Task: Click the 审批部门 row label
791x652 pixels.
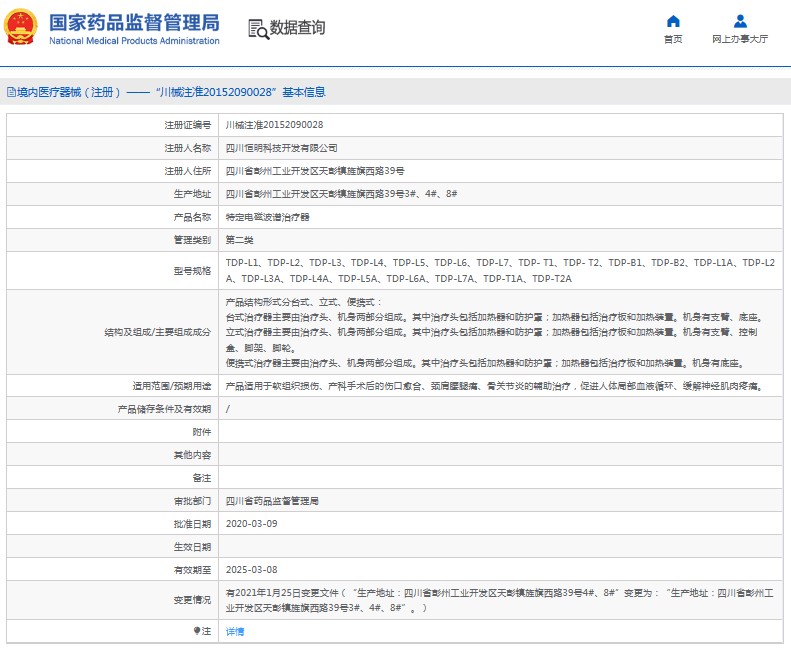Action: click(x=192, y=501)
